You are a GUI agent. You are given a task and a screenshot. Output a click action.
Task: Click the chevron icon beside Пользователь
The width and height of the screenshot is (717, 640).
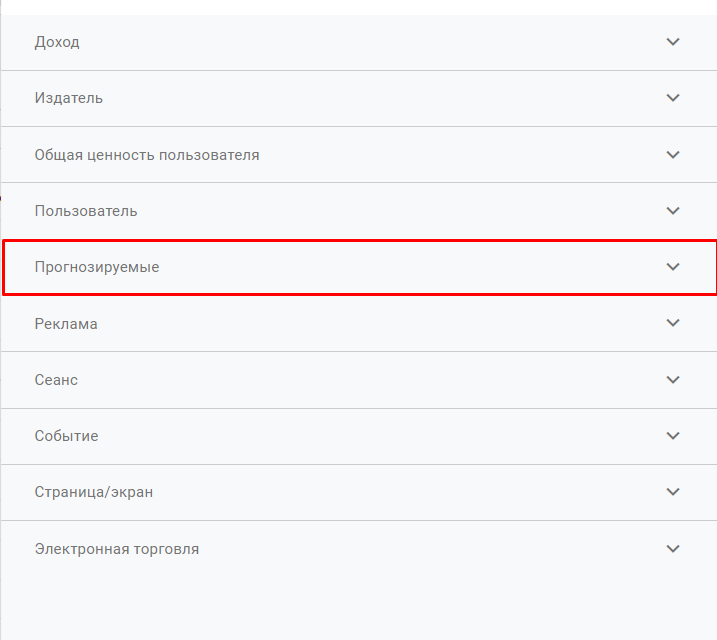[673, 211]
